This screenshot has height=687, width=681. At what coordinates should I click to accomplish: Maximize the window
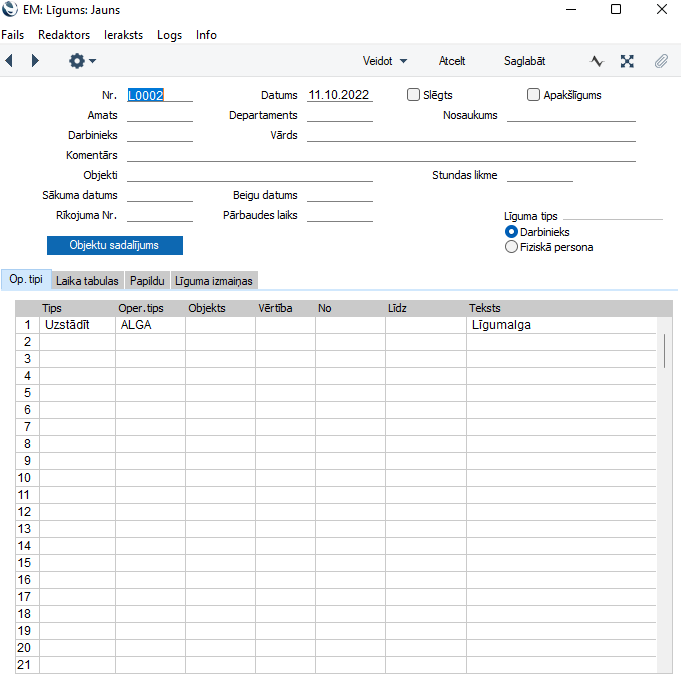pos(616,10)
